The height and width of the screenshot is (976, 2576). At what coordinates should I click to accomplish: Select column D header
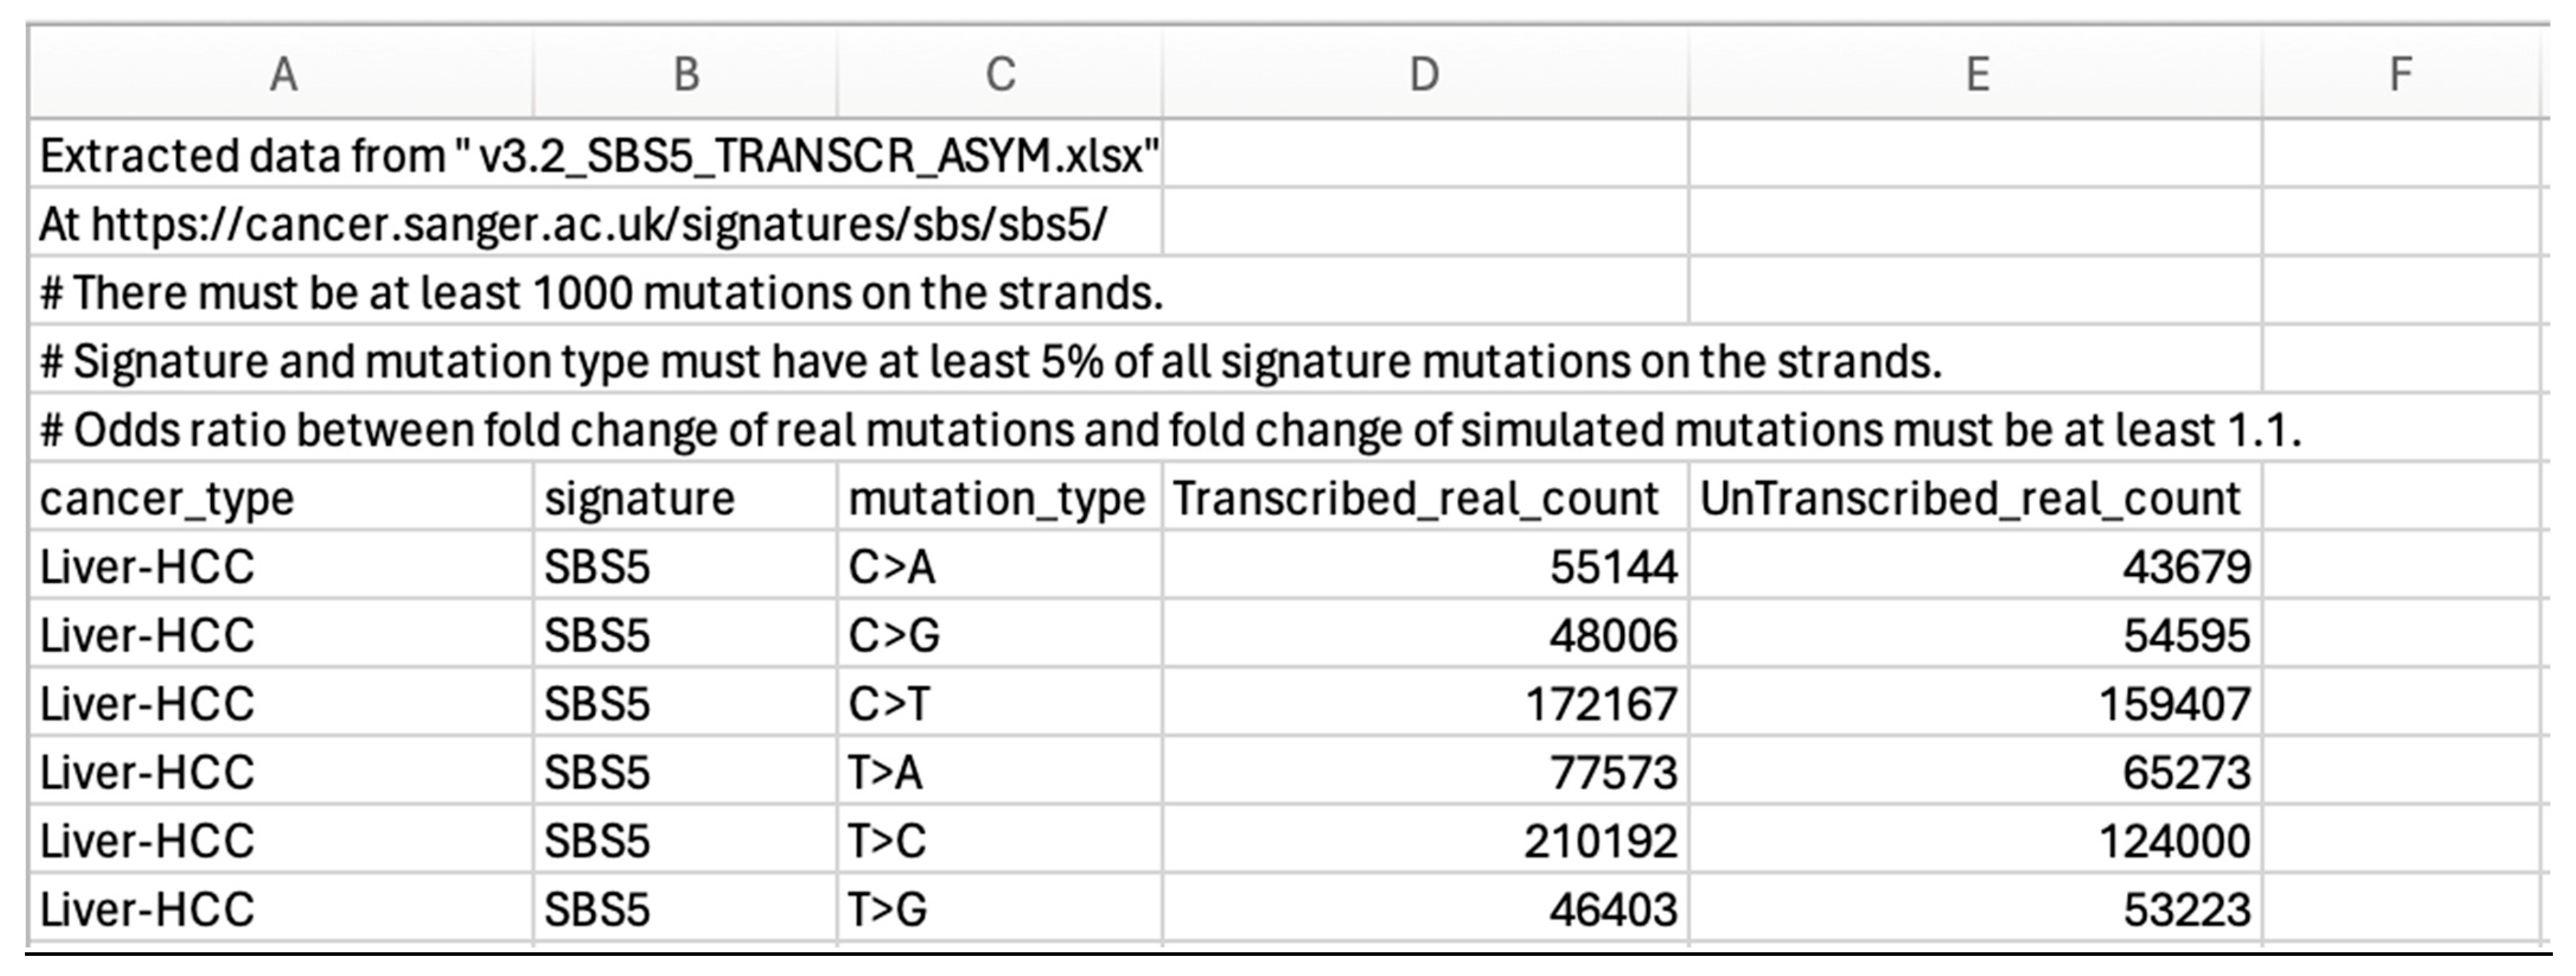[1424, 74]
